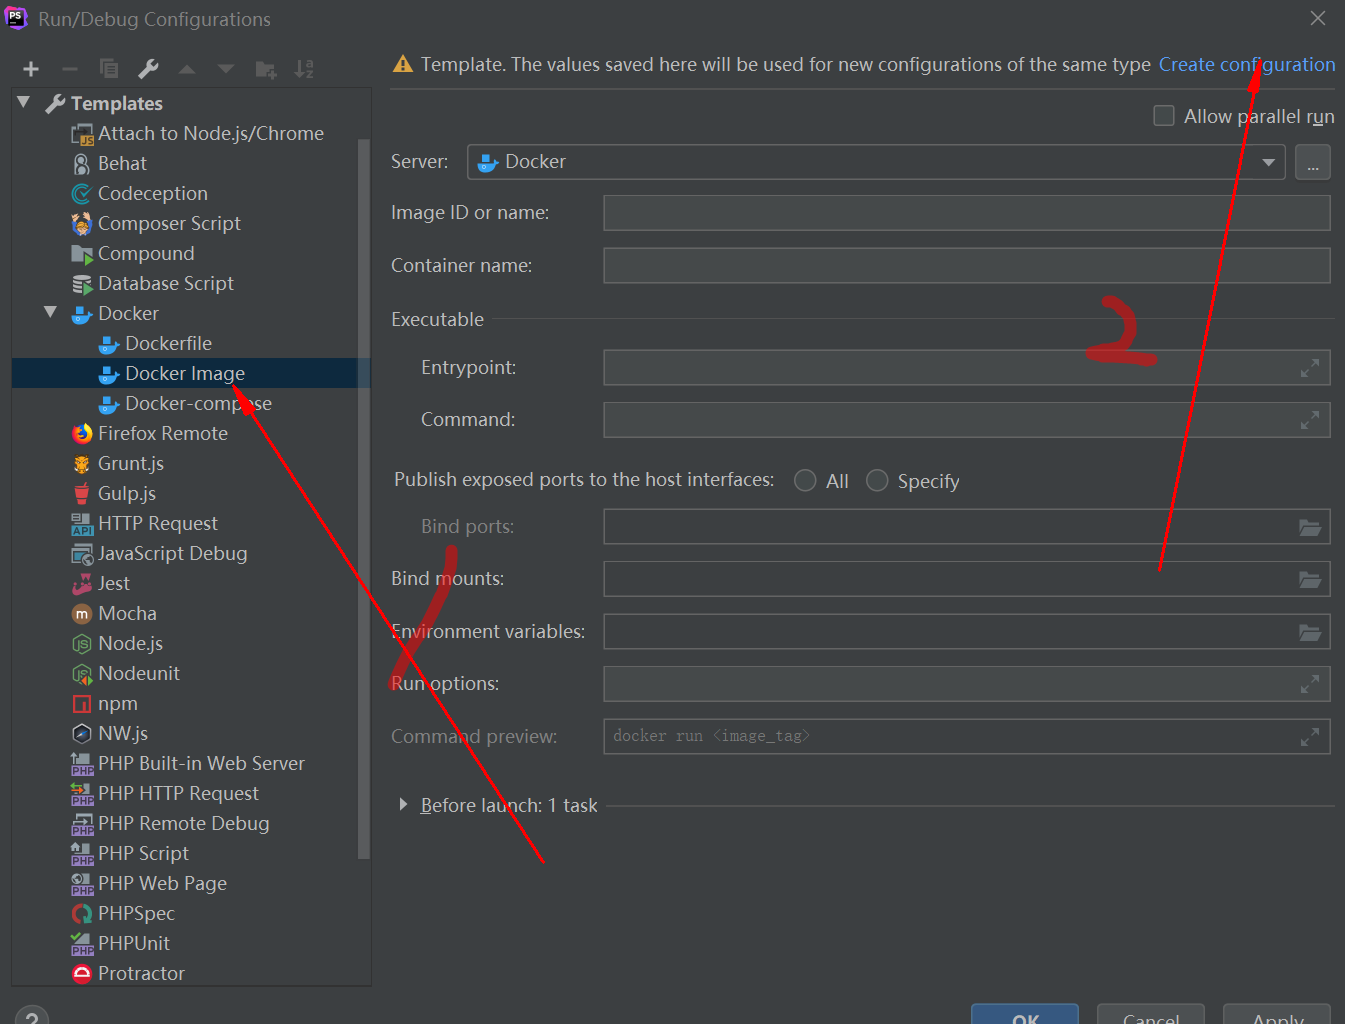This screenshot has height=1024, width=1345.
Task: Expand the Before launch section
Action: click(403, 805)
